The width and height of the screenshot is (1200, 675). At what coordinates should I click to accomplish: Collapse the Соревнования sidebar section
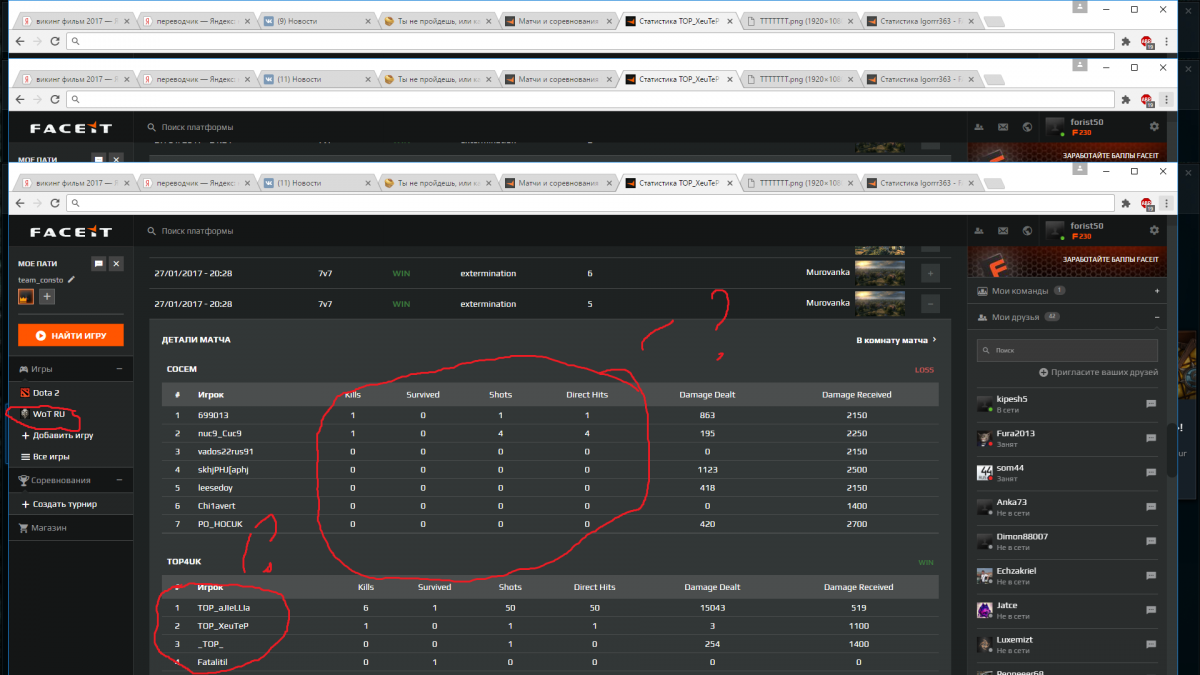pos(118,480)
